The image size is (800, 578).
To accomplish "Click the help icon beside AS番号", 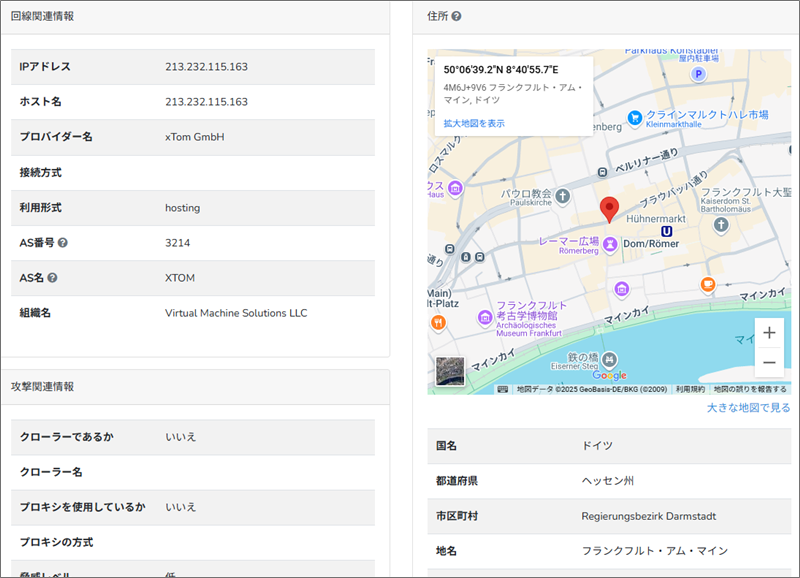I will click(x=63, y=243).
